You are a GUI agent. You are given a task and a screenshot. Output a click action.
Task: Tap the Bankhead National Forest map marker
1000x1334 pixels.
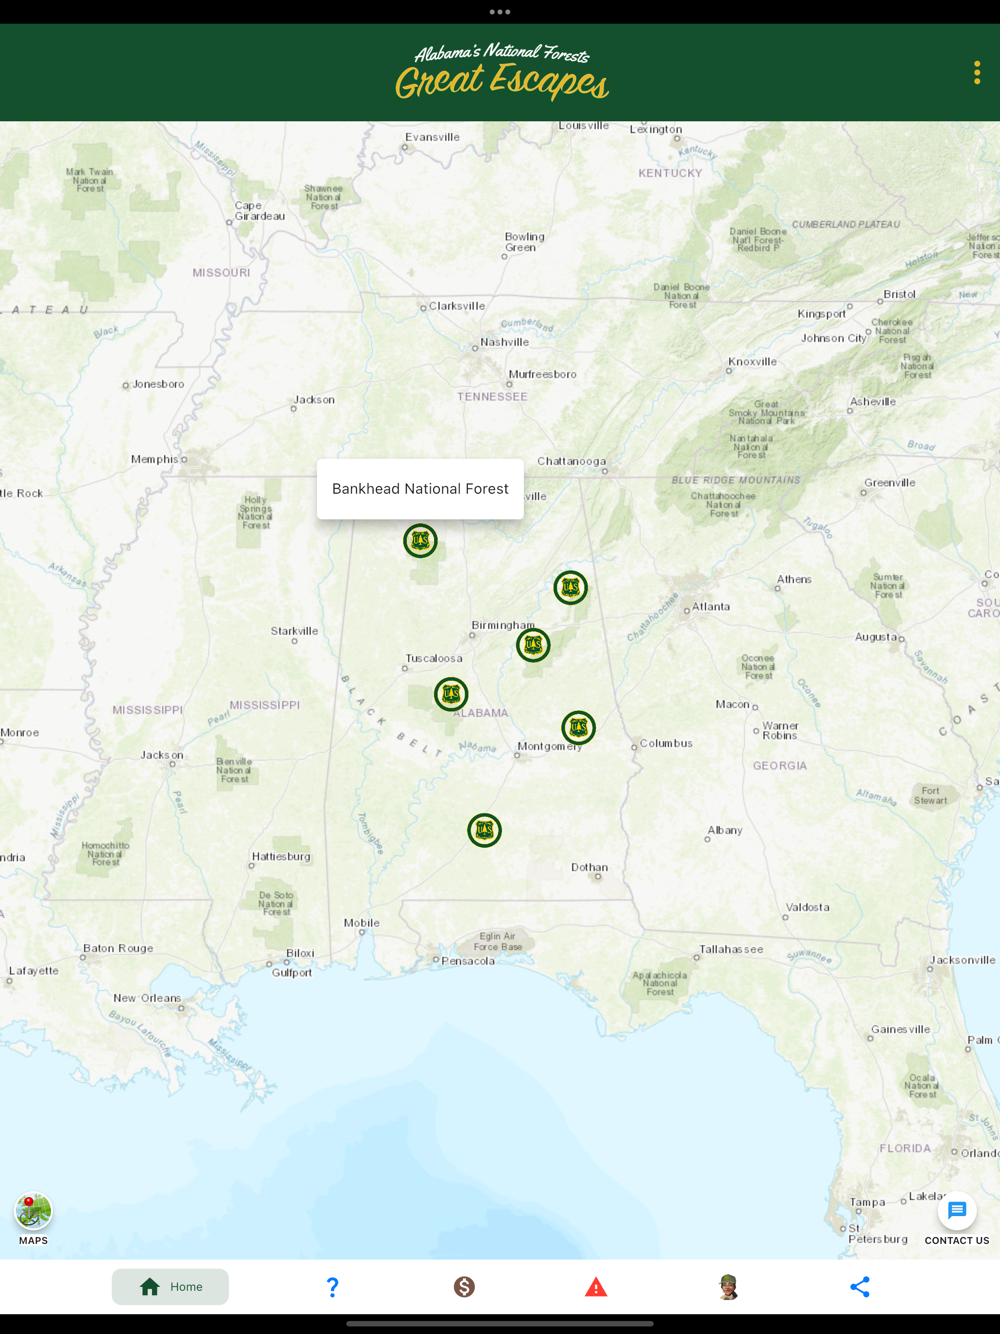420,541
